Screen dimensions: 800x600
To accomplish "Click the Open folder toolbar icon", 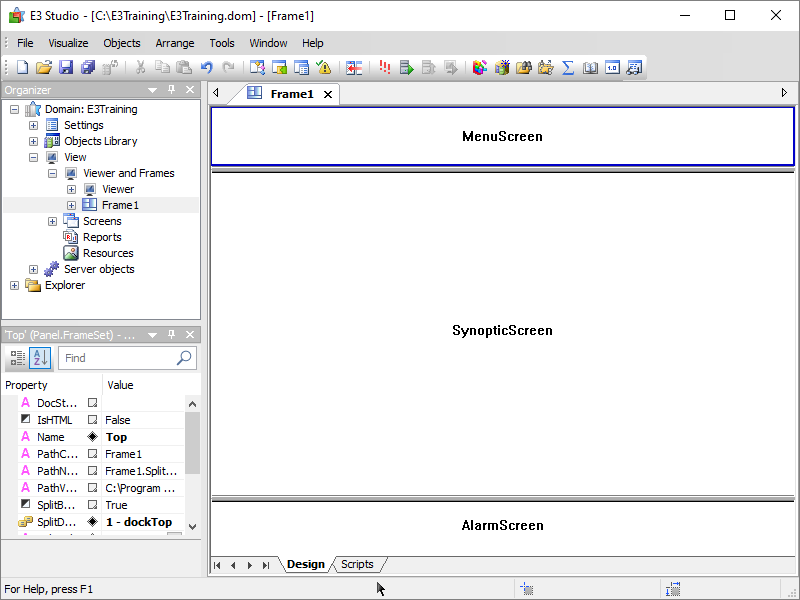I will [44, 68].
